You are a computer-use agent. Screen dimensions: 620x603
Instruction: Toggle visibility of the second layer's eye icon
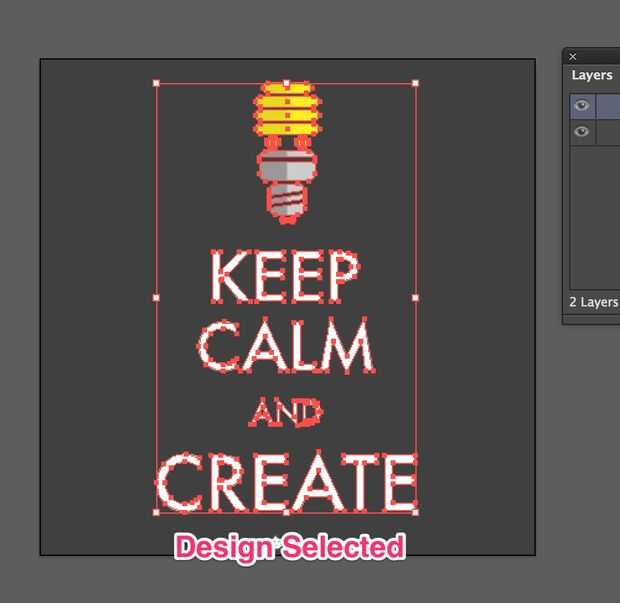pyautogui.click(x=582, y=131)
